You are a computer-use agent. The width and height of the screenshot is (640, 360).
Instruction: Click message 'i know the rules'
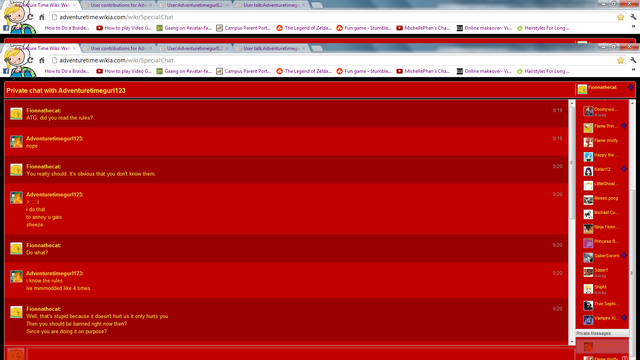[x=44, y=281]
